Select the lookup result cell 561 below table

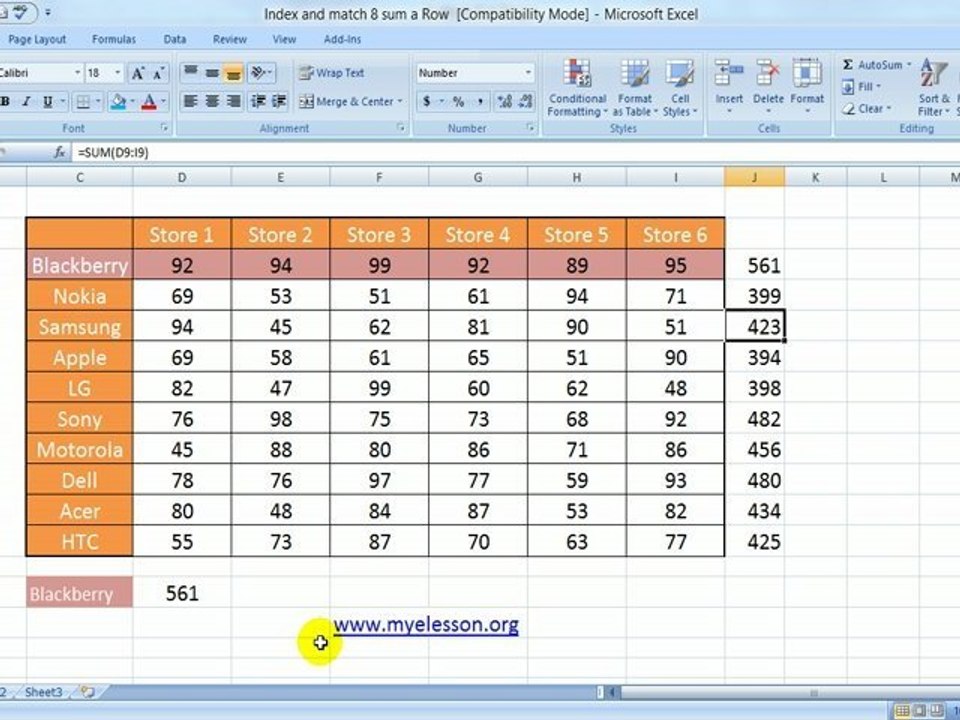[x=182, y=593]
